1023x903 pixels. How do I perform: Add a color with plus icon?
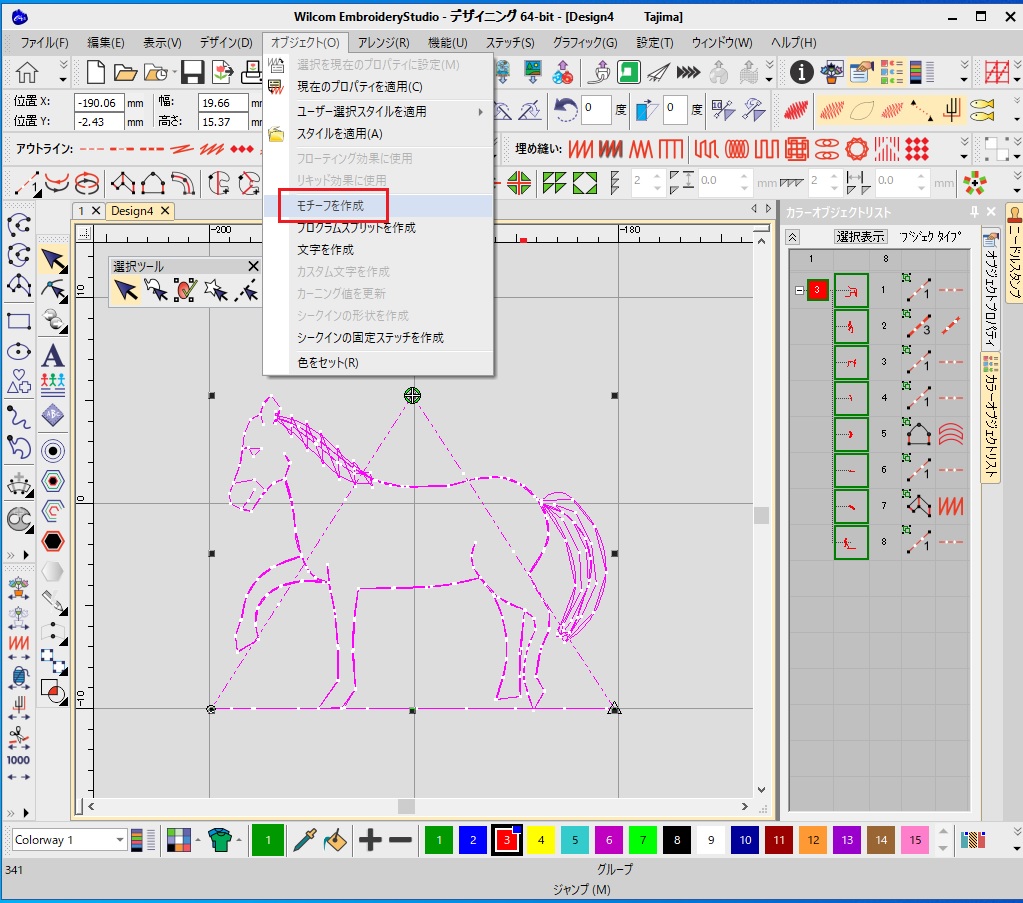point(370,840)
